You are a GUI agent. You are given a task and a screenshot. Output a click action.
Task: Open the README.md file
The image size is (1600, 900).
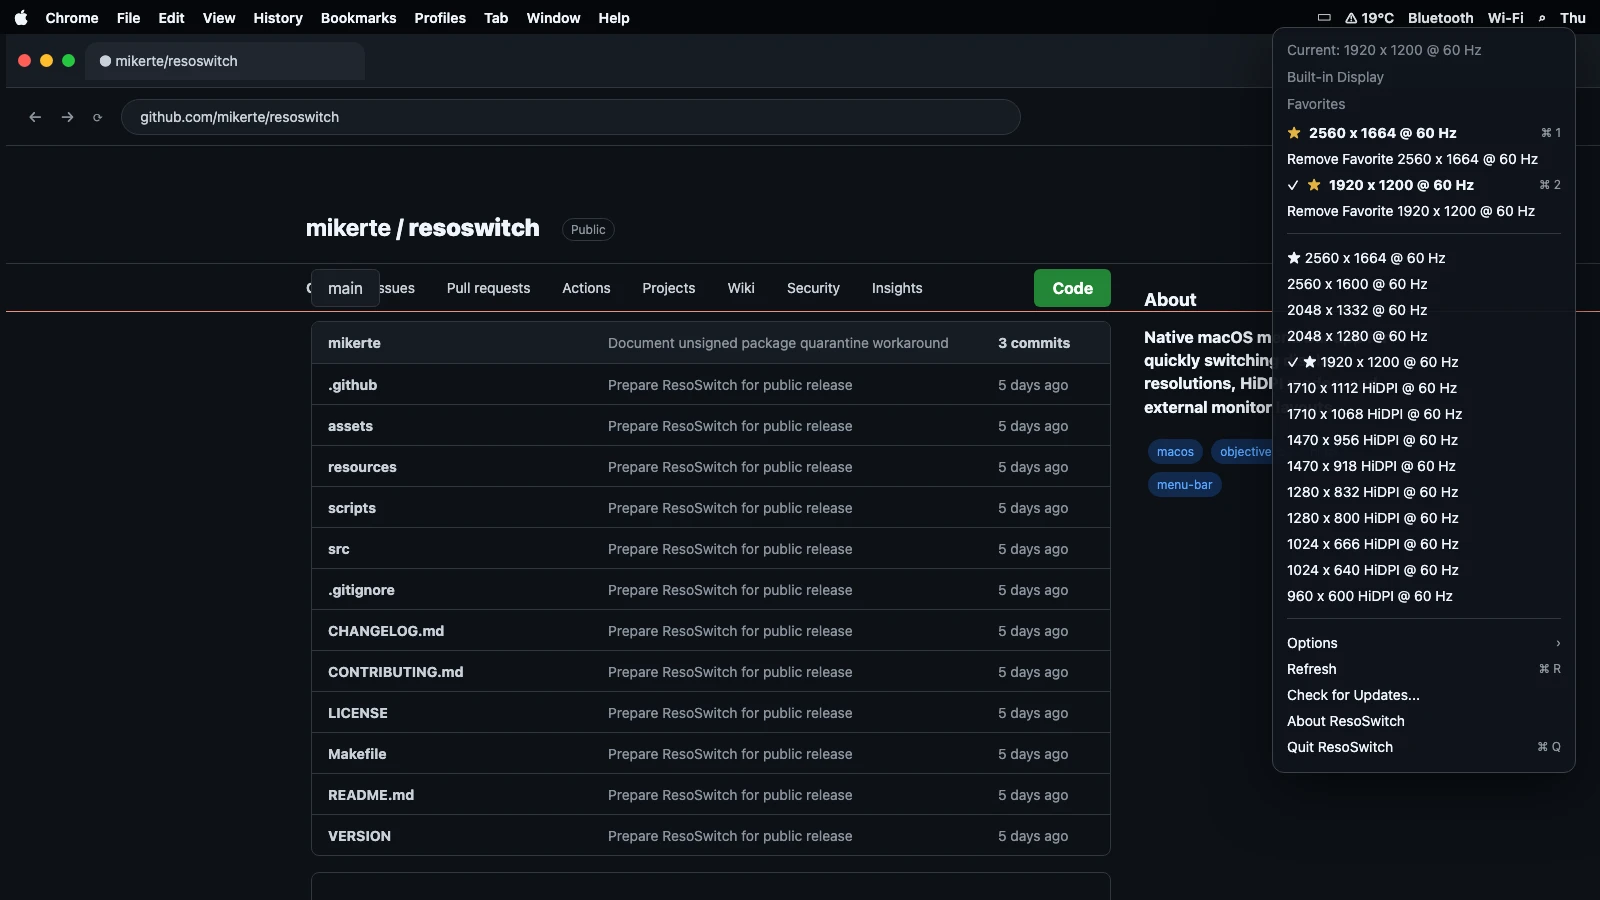pos(371,795)
